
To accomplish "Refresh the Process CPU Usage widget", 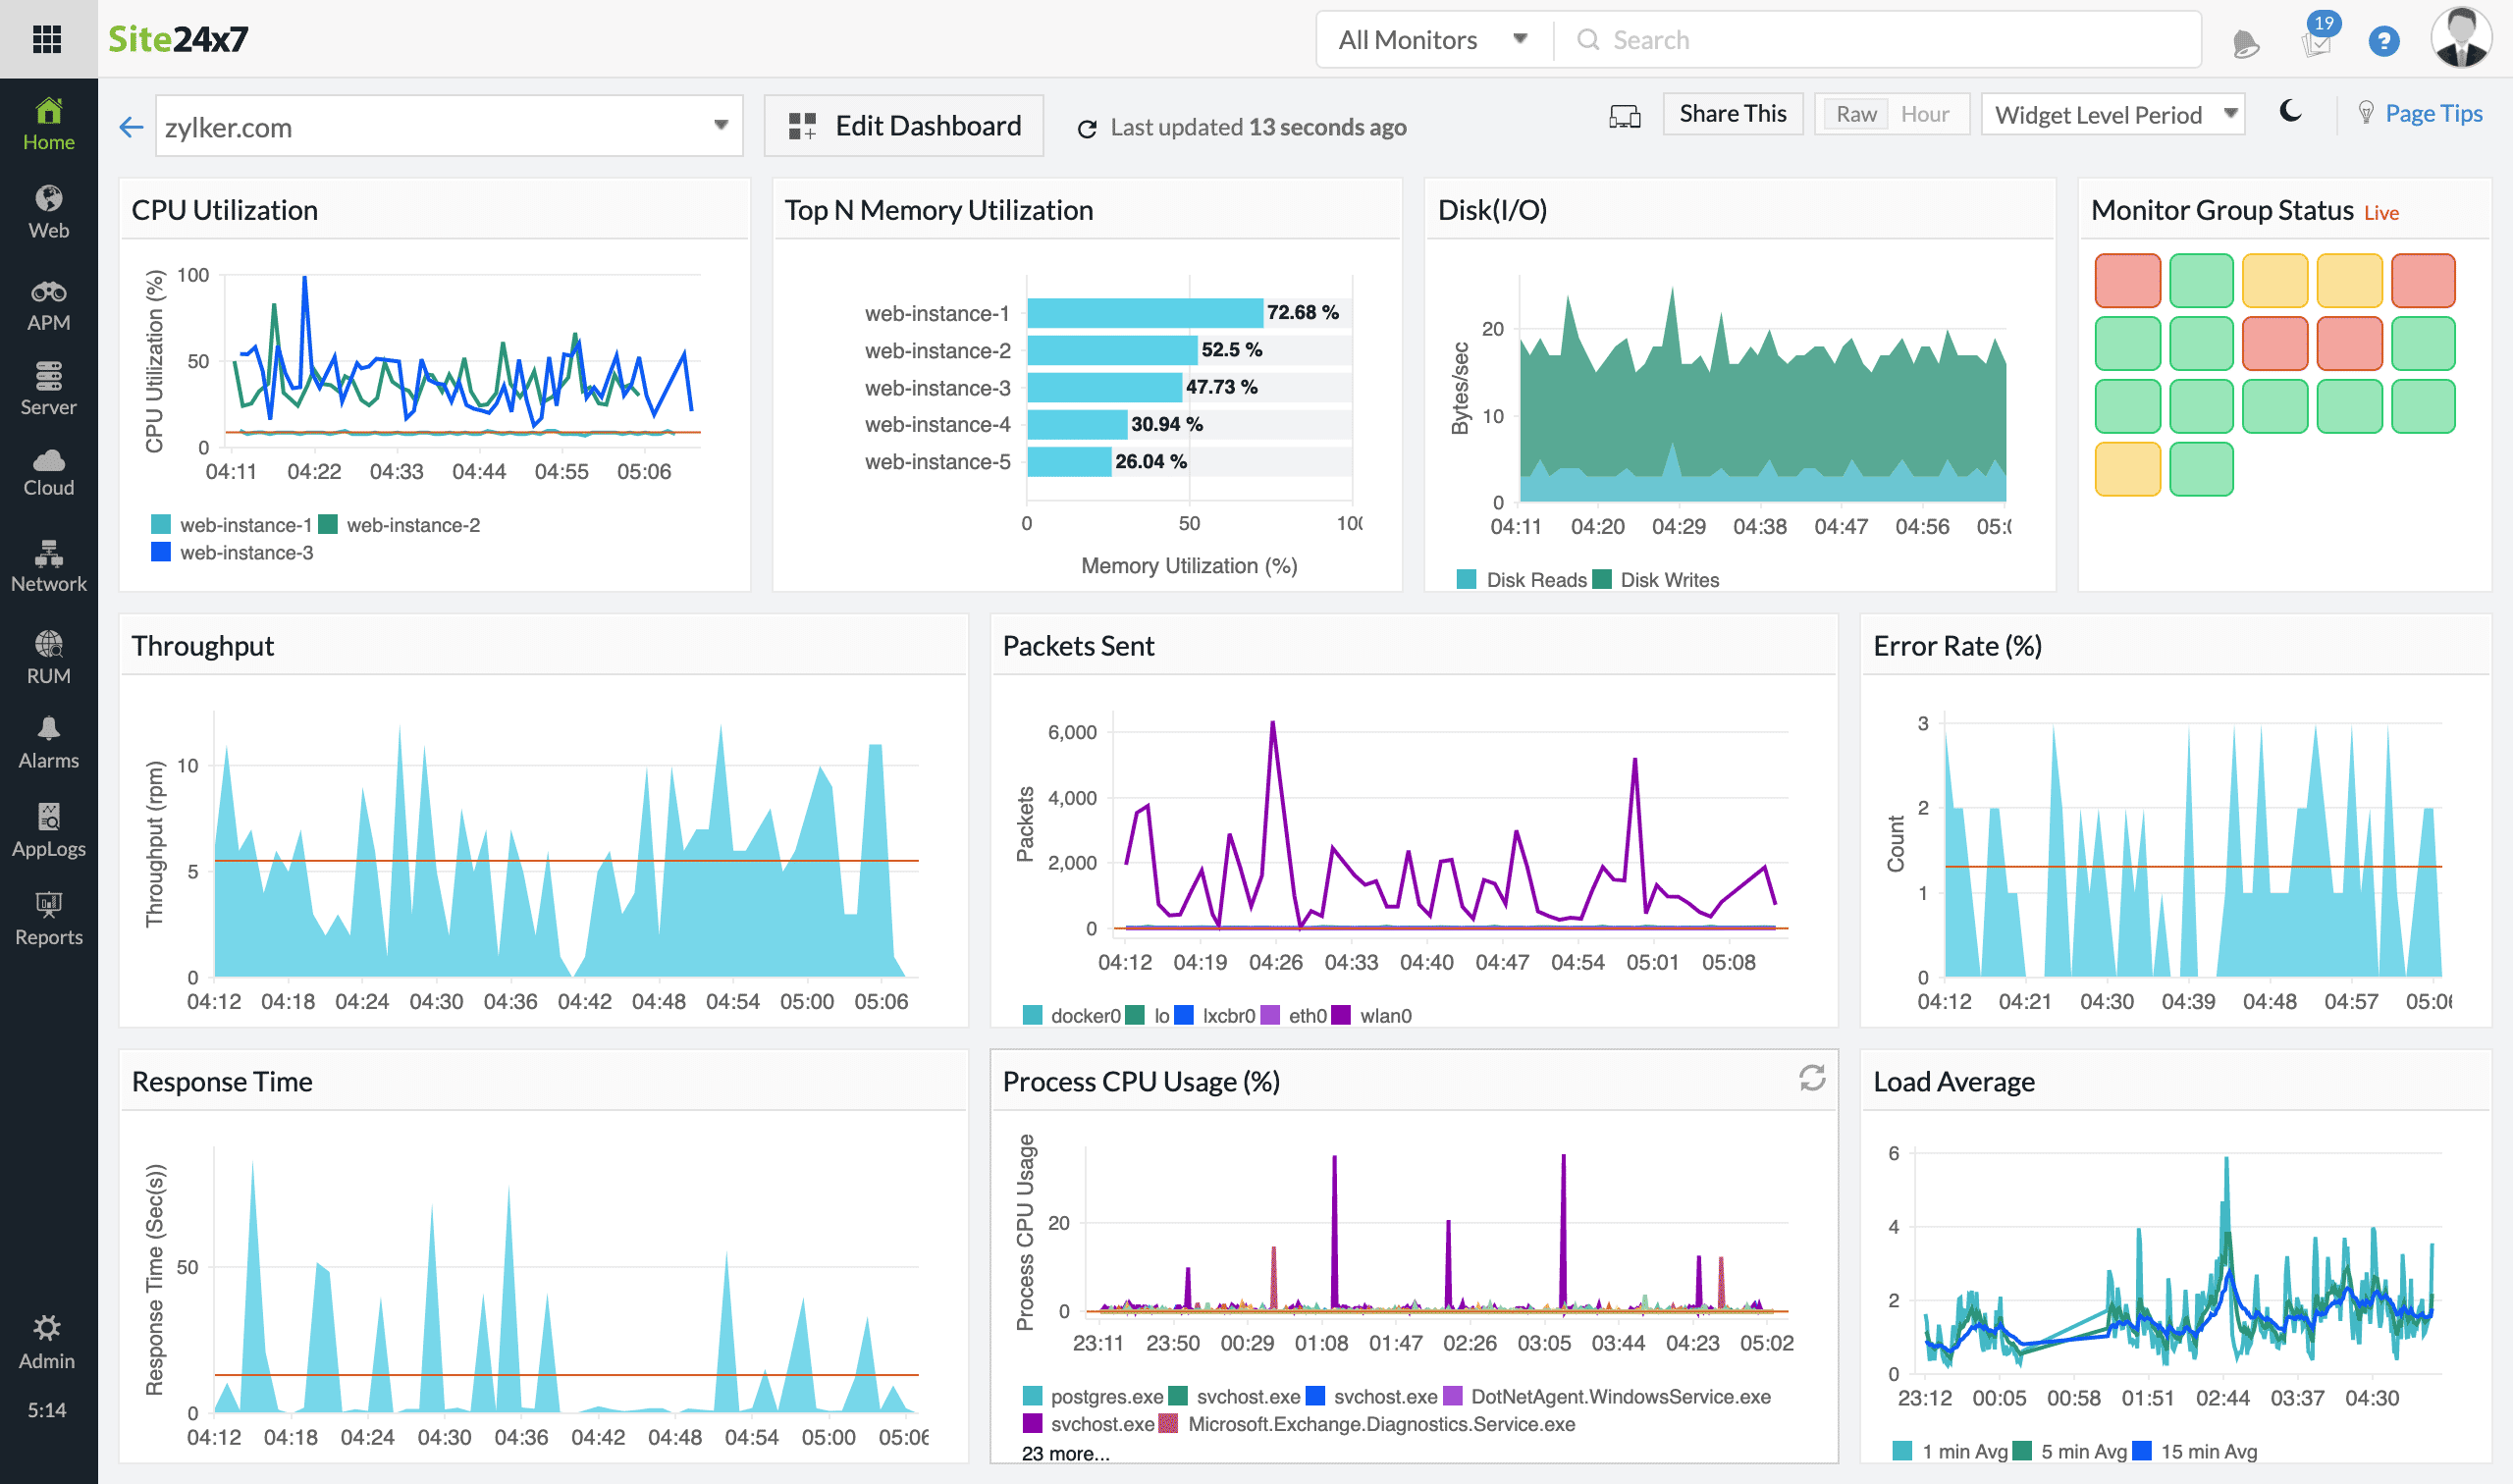I will coord(1811,1078).
